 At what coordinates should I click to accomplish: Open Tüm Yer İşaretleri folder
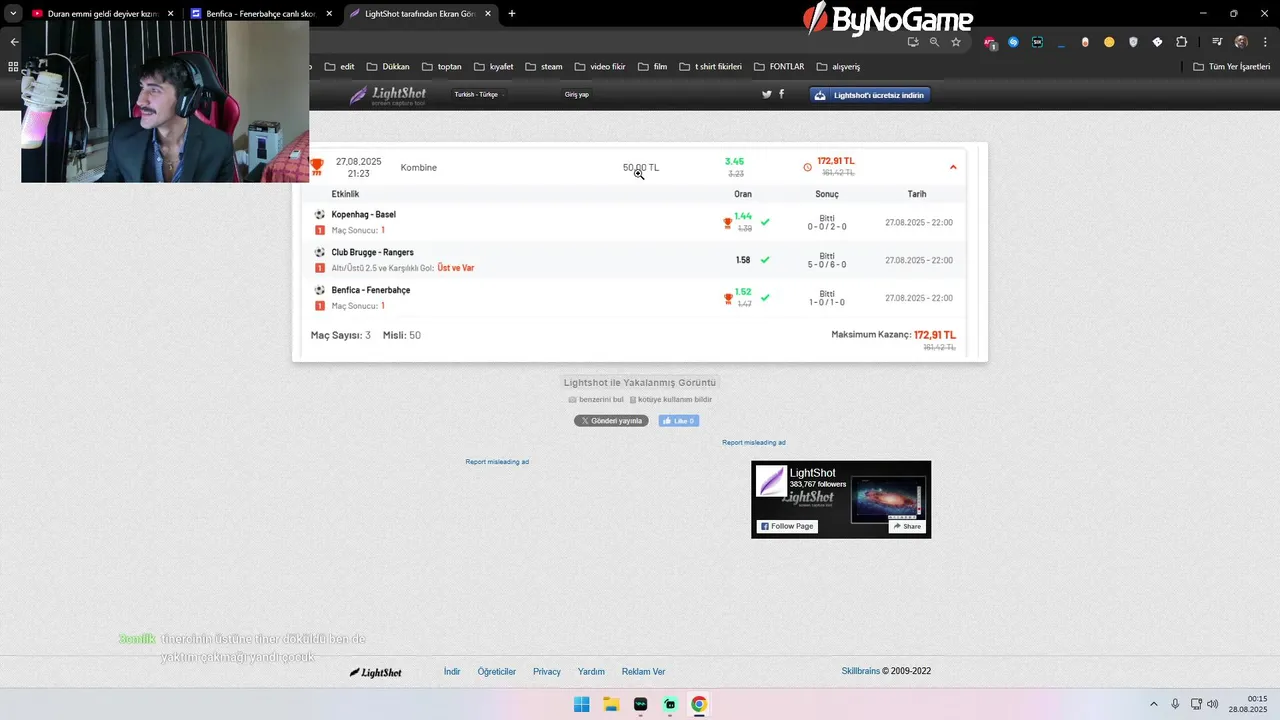pos(1232,66)
